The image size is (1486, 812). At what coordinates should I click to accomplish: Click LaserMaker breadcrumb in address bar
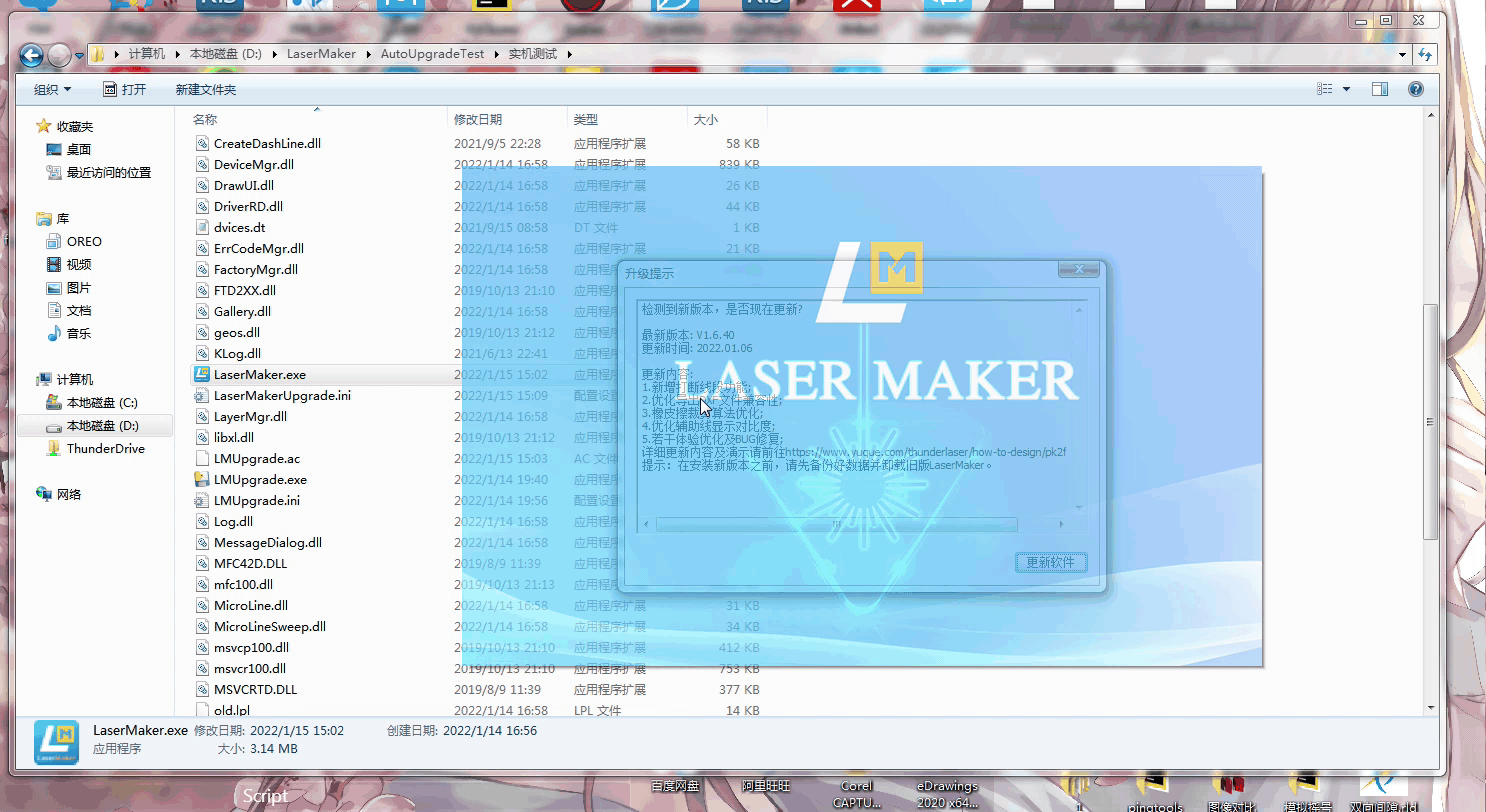click(321, 54)
